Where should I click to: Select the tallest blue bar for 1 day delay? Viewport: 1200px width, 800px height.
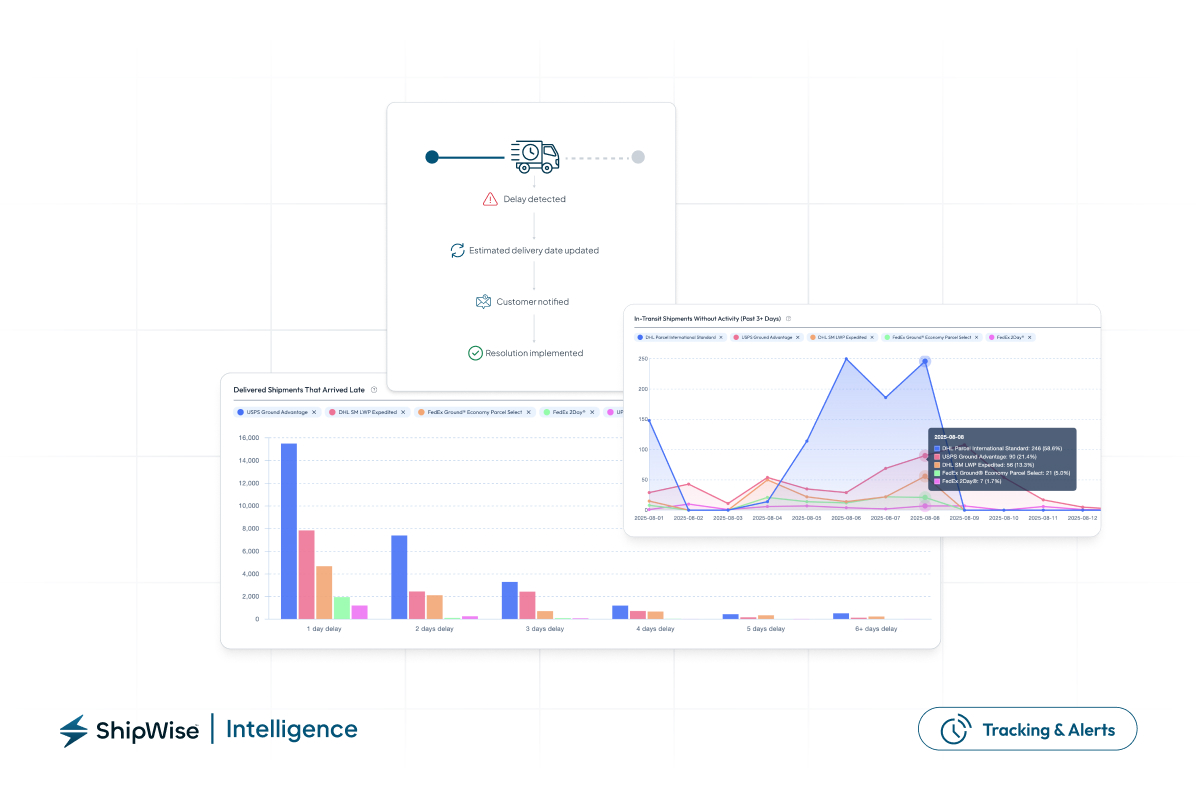tap(289, 531)
